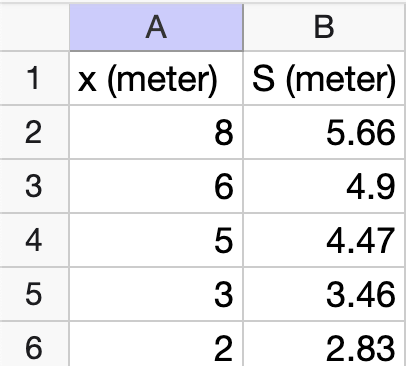
Task: Click cell with value 3.46
Action: [x=325, y=294]
